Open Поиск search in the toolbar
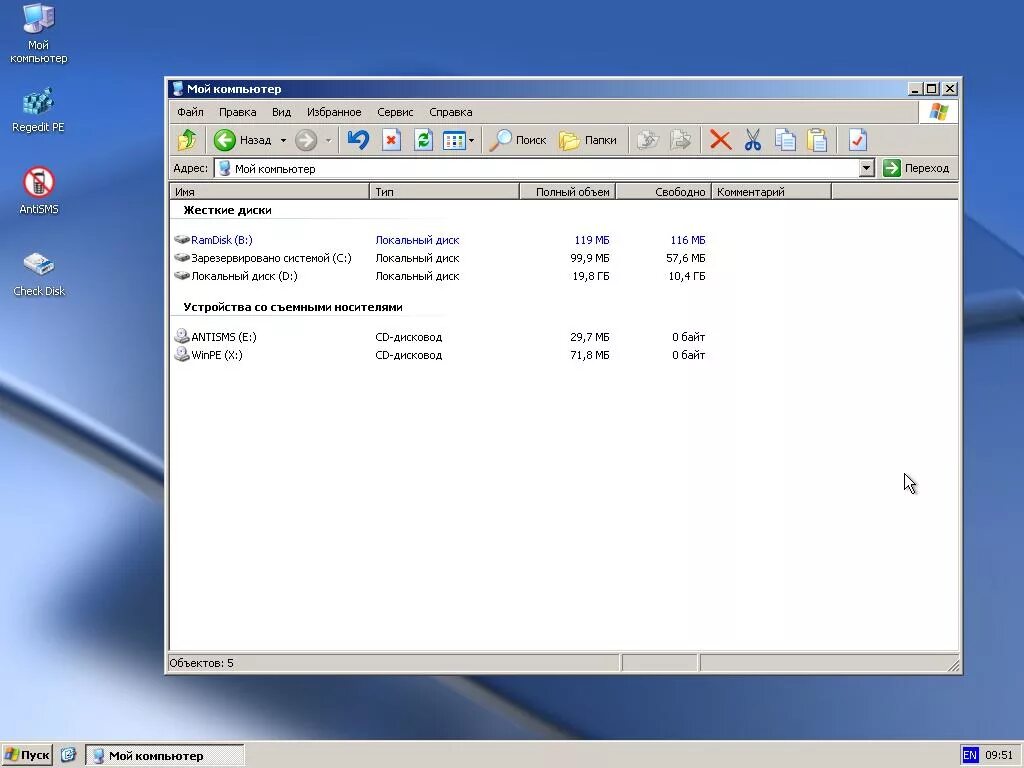1024x768 pixels. (519, 140)
